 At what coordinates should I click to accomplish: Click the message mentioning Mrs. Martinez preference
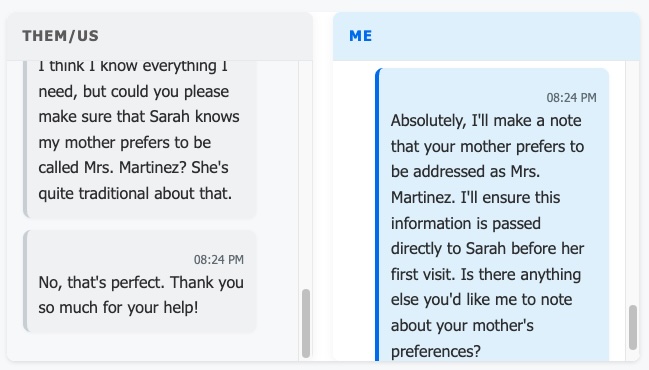pyautogui.click(x=140, y=139)
